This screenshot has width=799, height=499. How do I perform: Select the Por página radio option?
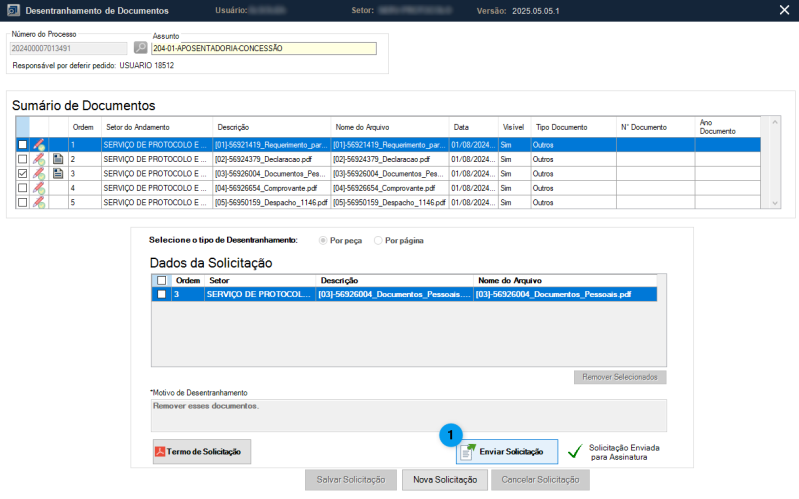pos(378,240)
